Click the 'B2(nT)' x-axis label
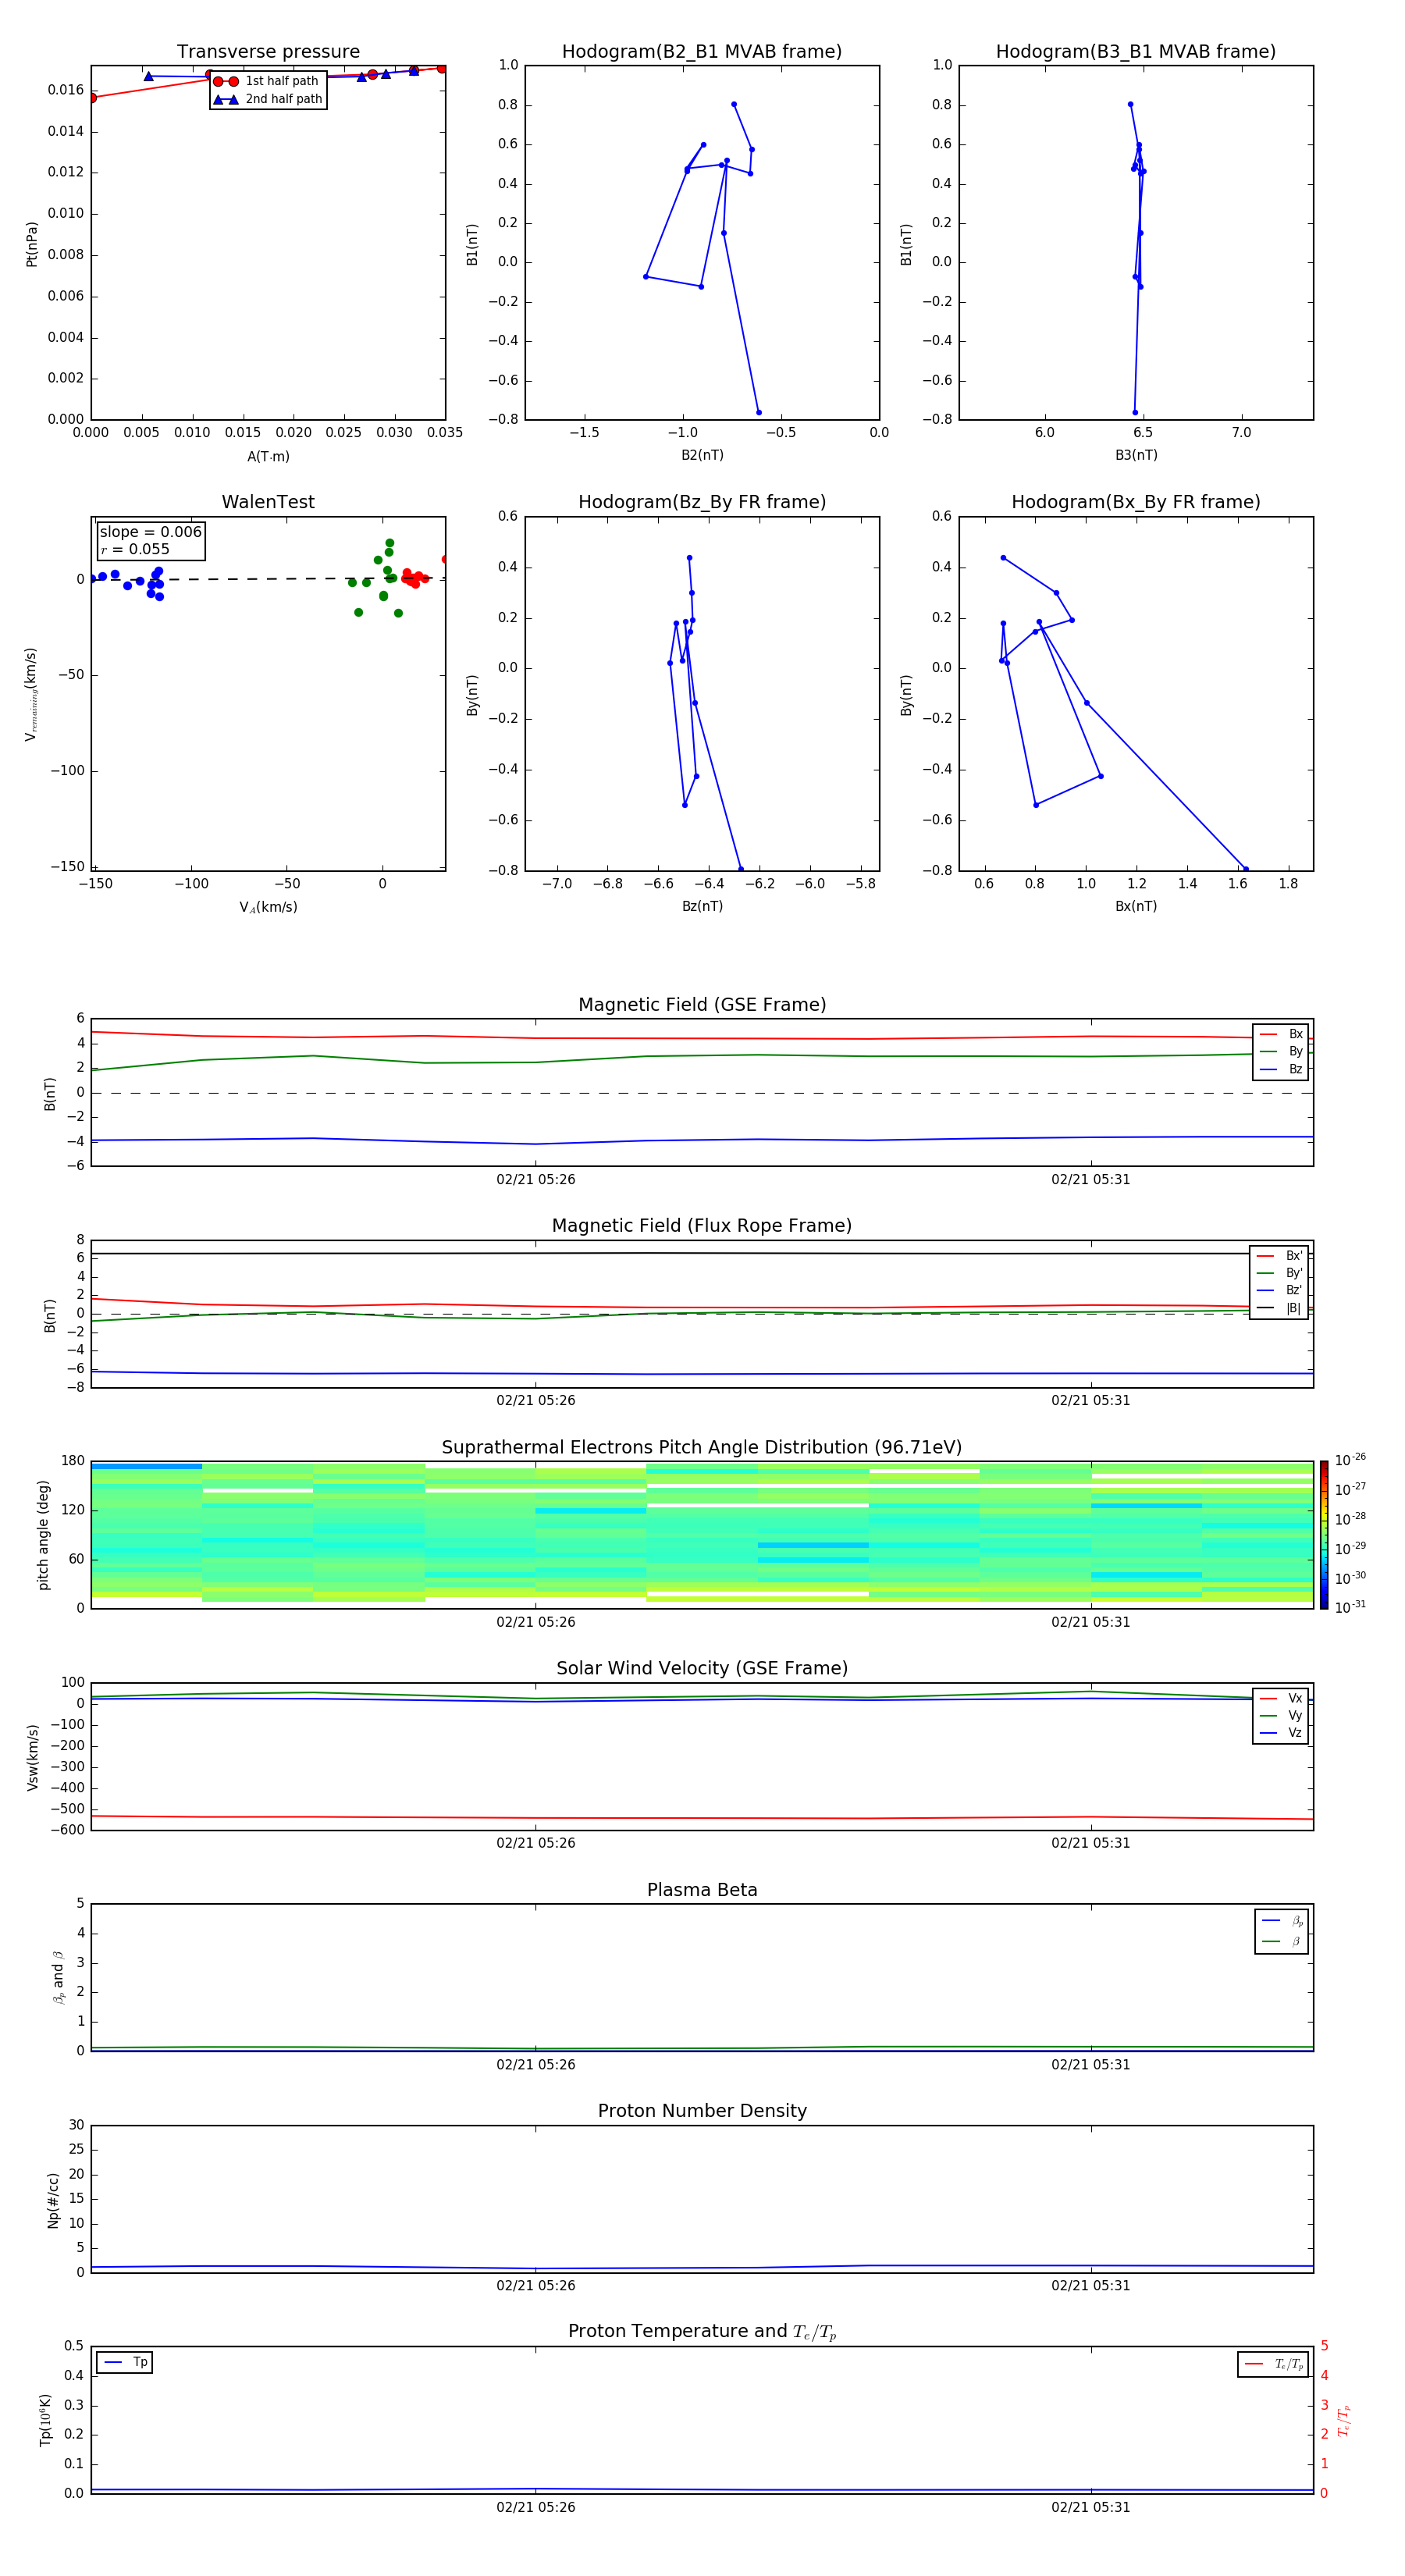This screenshot has width=1405, height=2576. (x=702, y=455)
